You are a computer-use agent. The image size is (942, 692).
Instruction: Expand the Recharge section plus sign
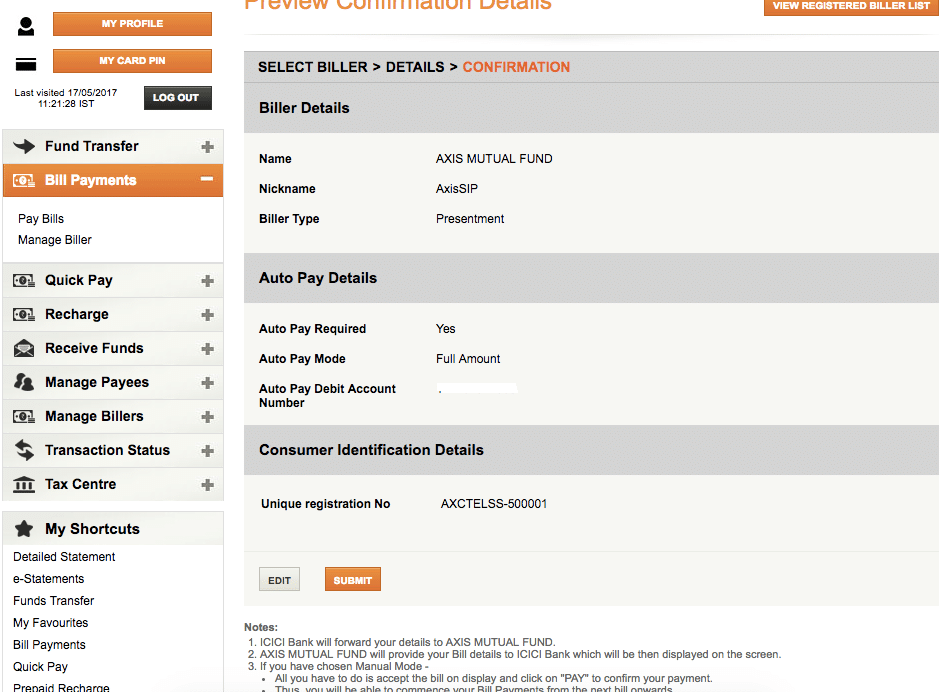coord(207,315)
